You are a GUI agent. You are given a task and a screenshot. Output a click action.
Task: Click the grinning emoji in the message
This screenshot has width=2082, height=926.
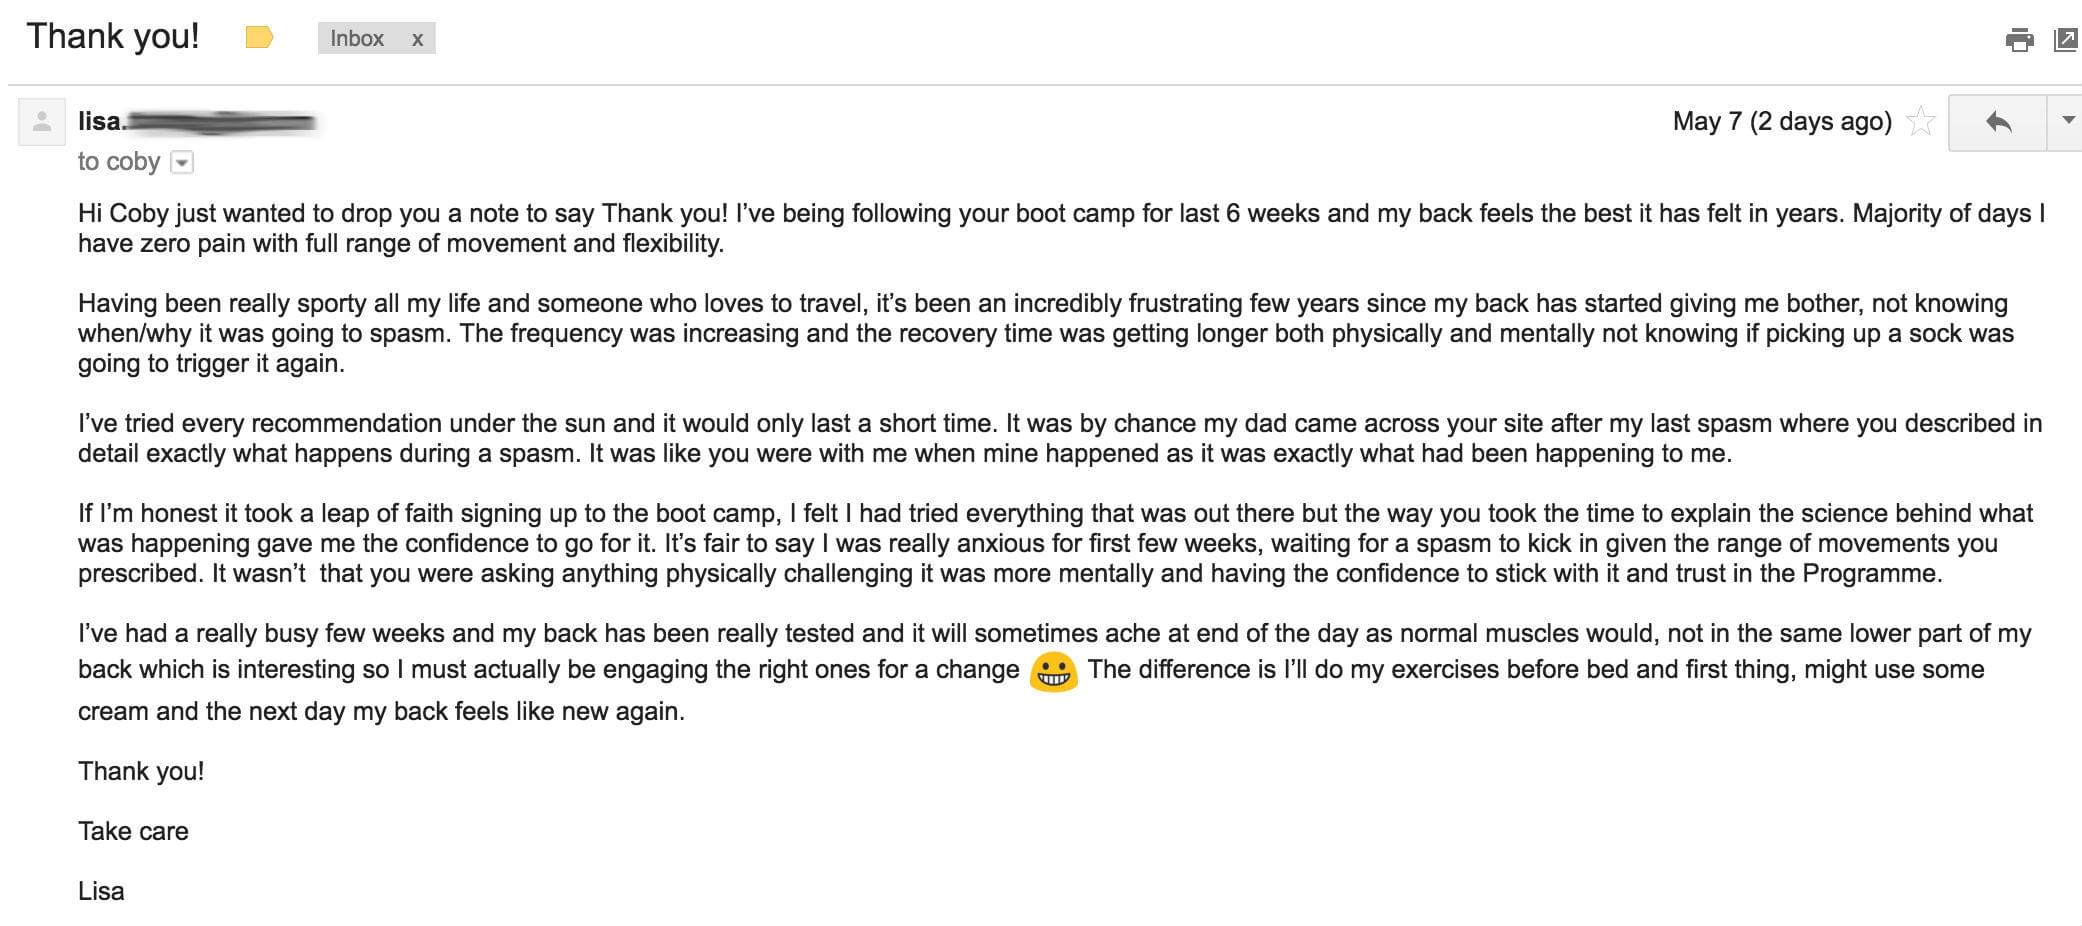[x=1053, y=672]
